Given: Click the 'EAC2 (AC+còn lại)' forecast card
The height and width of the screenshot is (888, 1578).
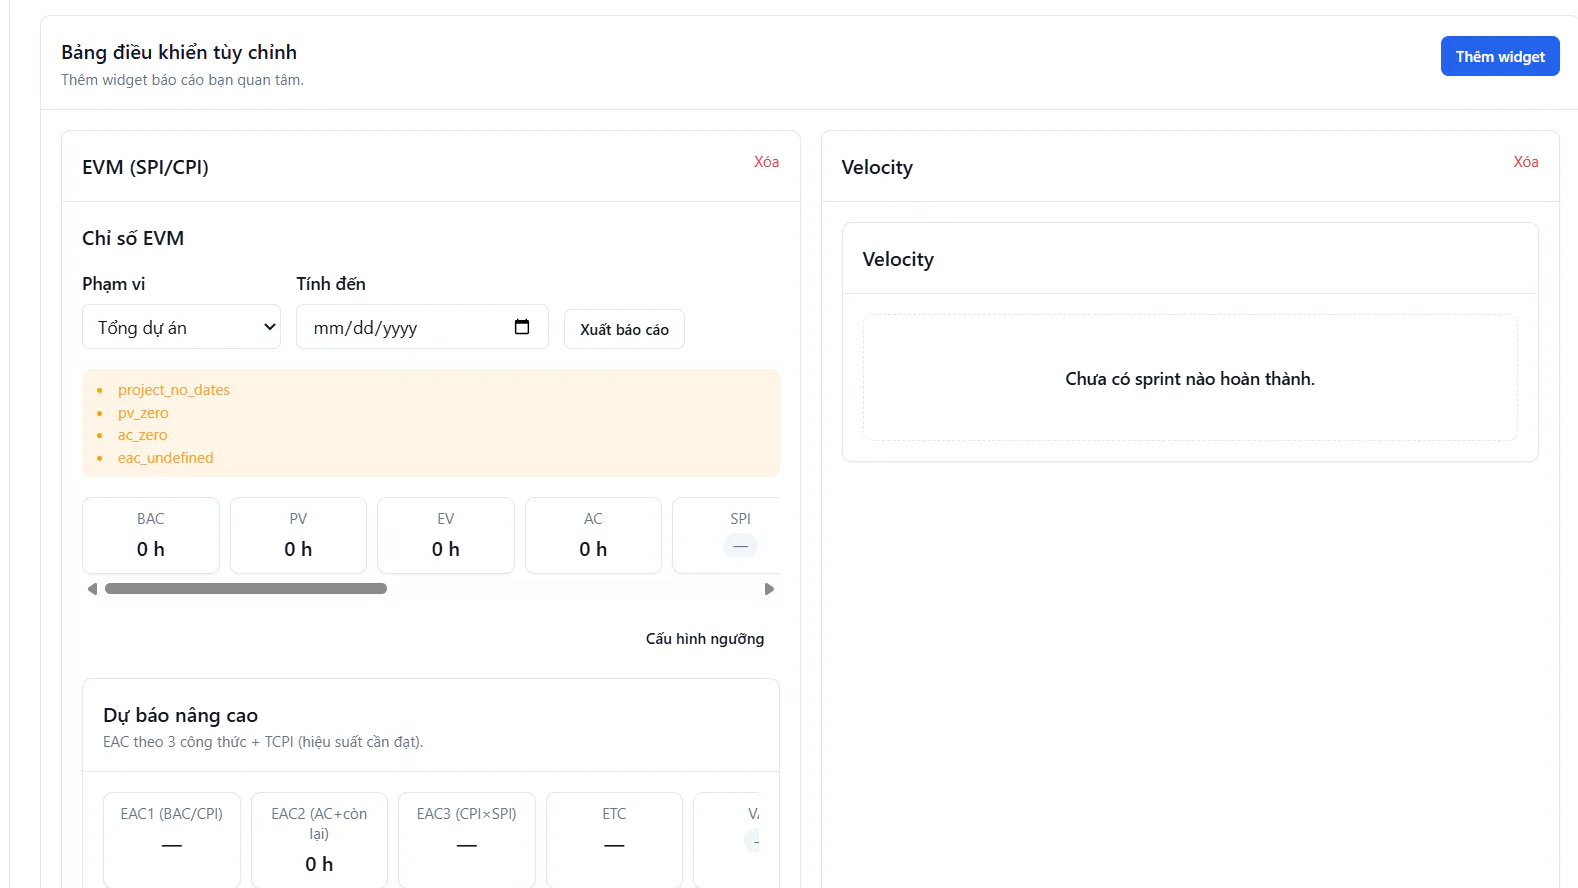Looking at the screenshot, I should pos(319,840).
